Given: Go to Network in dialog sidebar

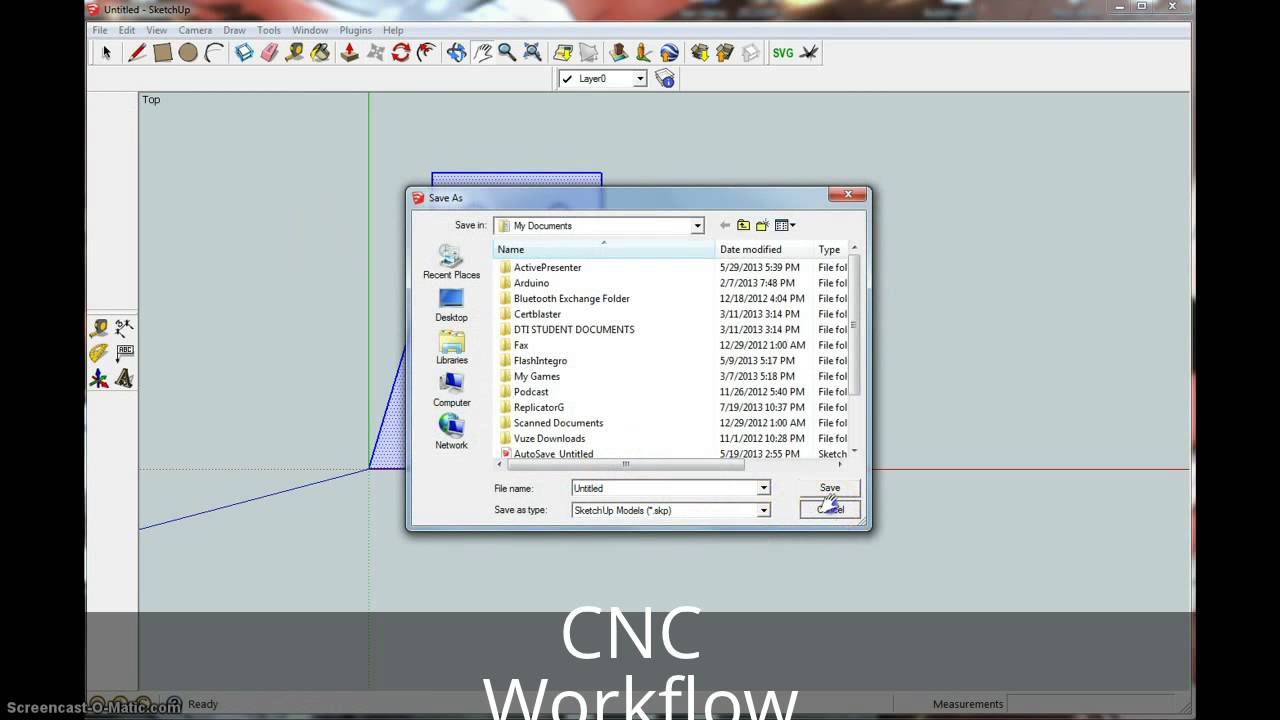Looking at the screenshot, I should (451, 432).
